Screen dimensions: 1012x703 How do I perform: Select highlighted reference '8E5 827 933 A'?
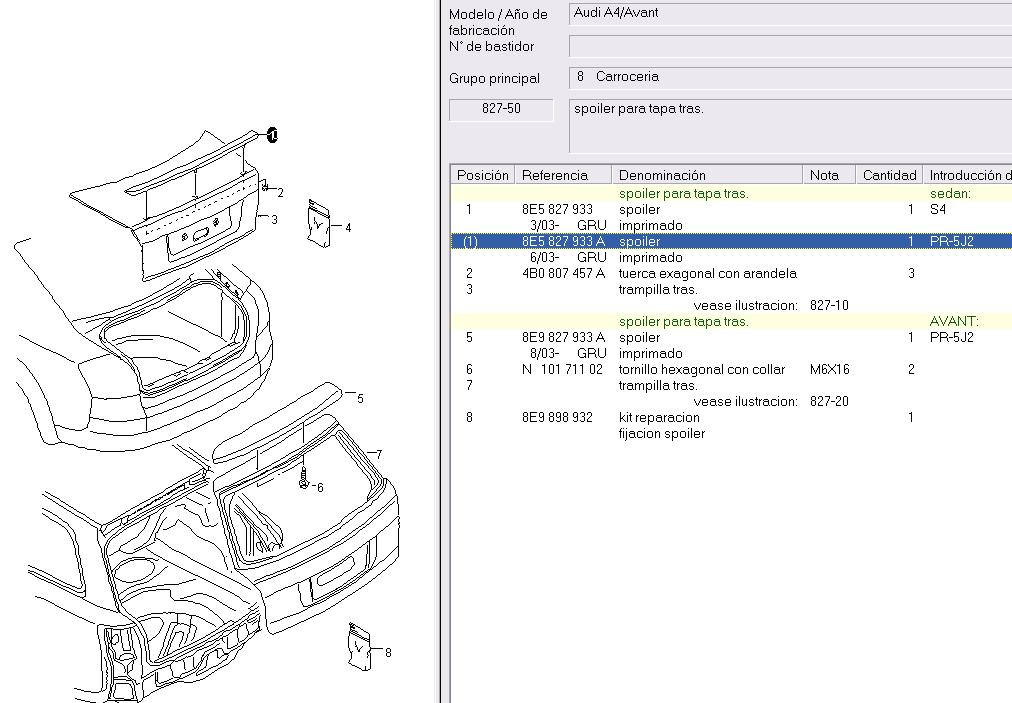563,241
